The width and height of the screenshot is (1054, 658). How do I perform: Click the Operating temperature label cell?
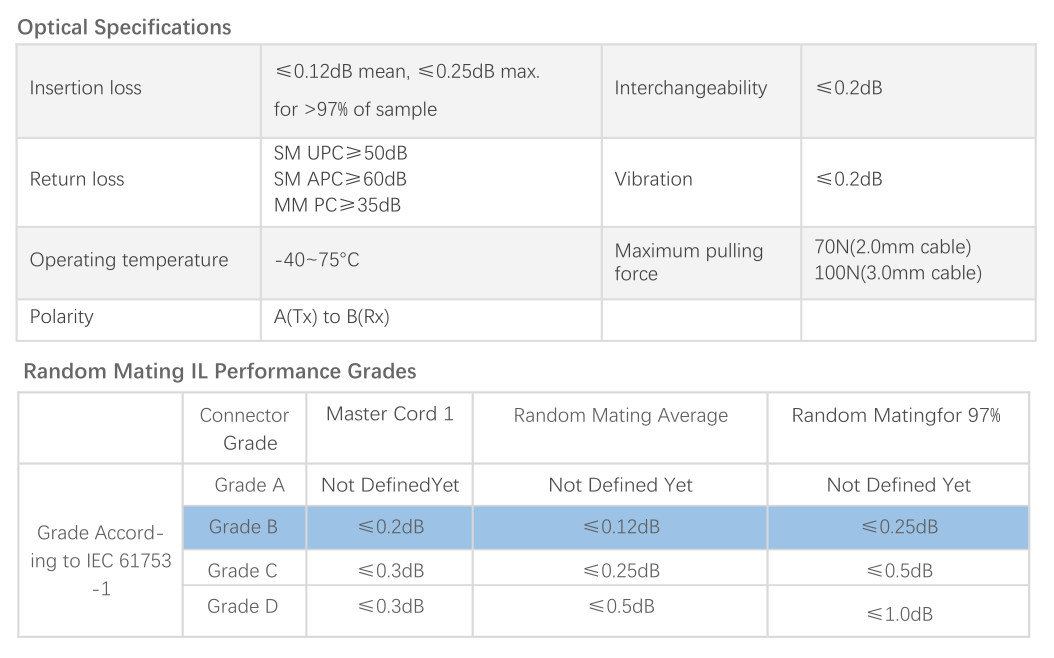pos(129,260)
